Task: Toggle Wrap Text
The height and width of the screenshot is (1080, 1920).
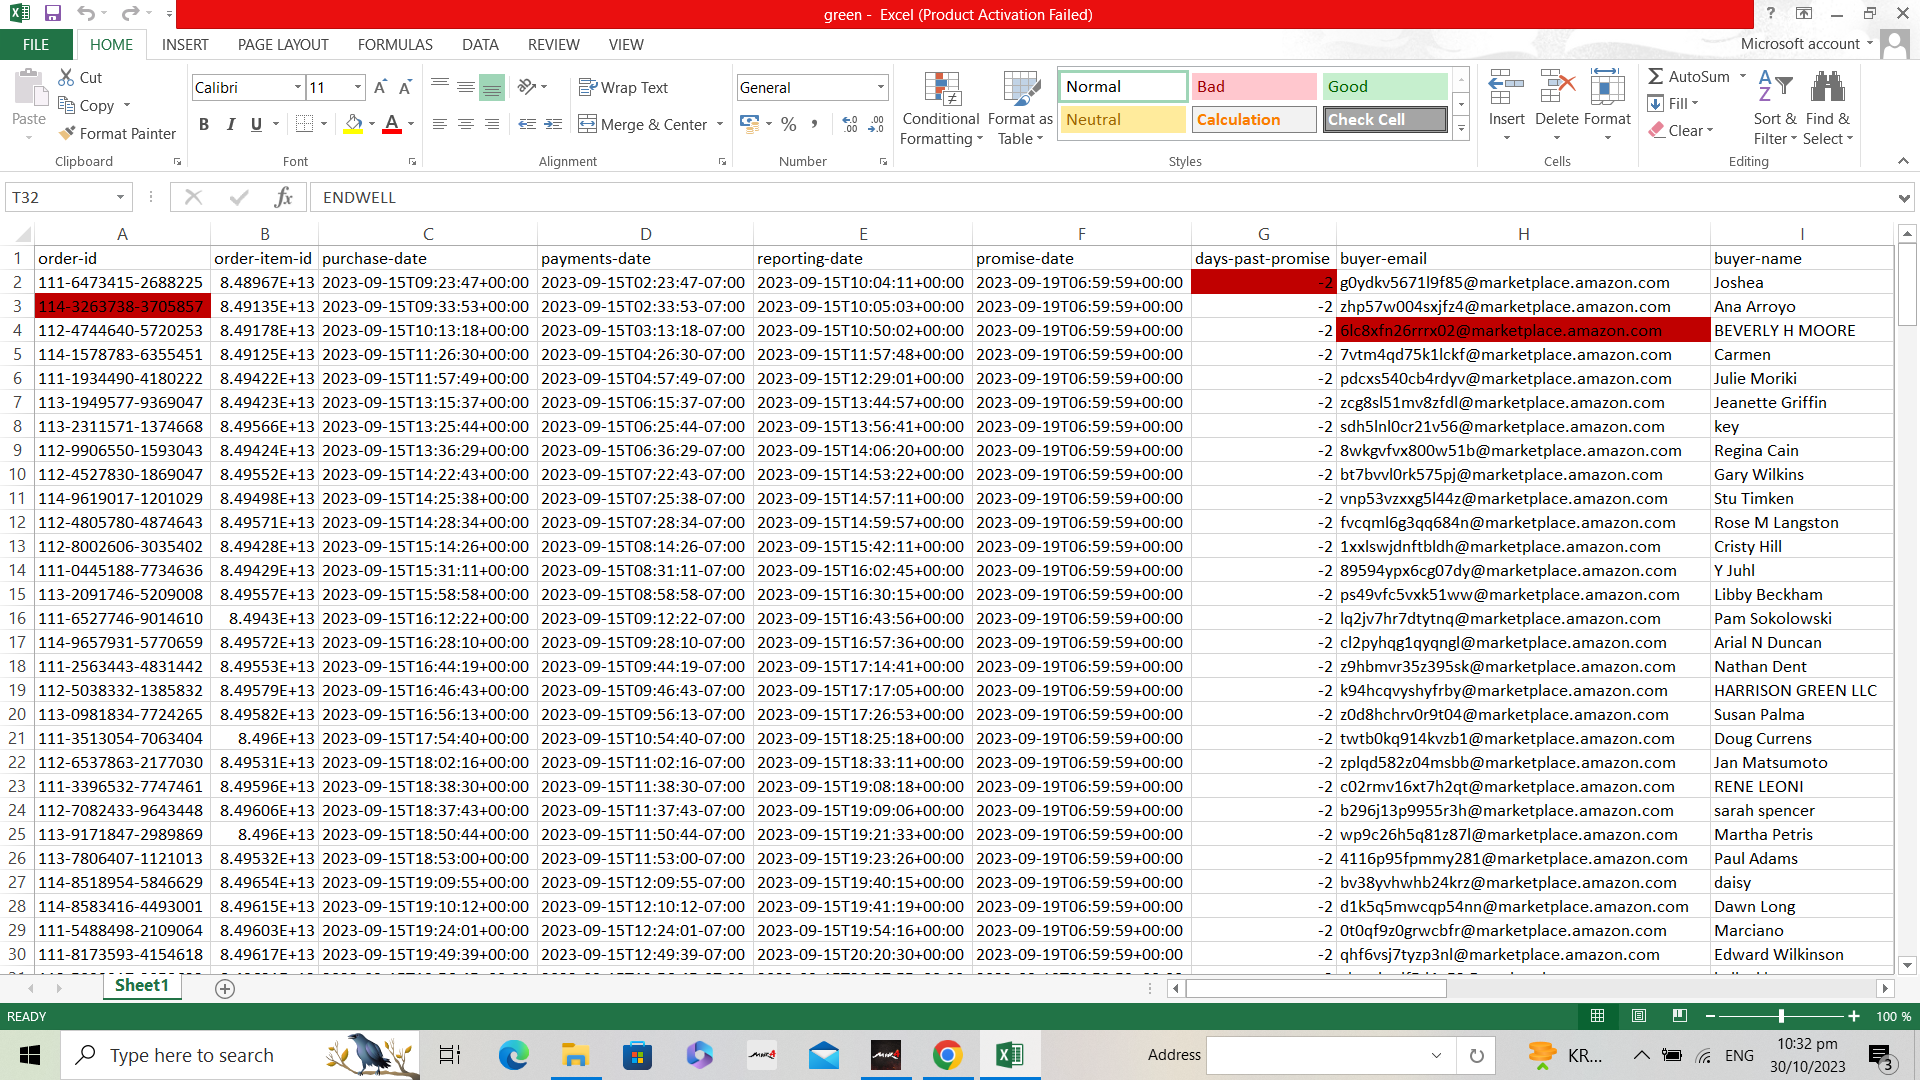Action: click(623, 88)
